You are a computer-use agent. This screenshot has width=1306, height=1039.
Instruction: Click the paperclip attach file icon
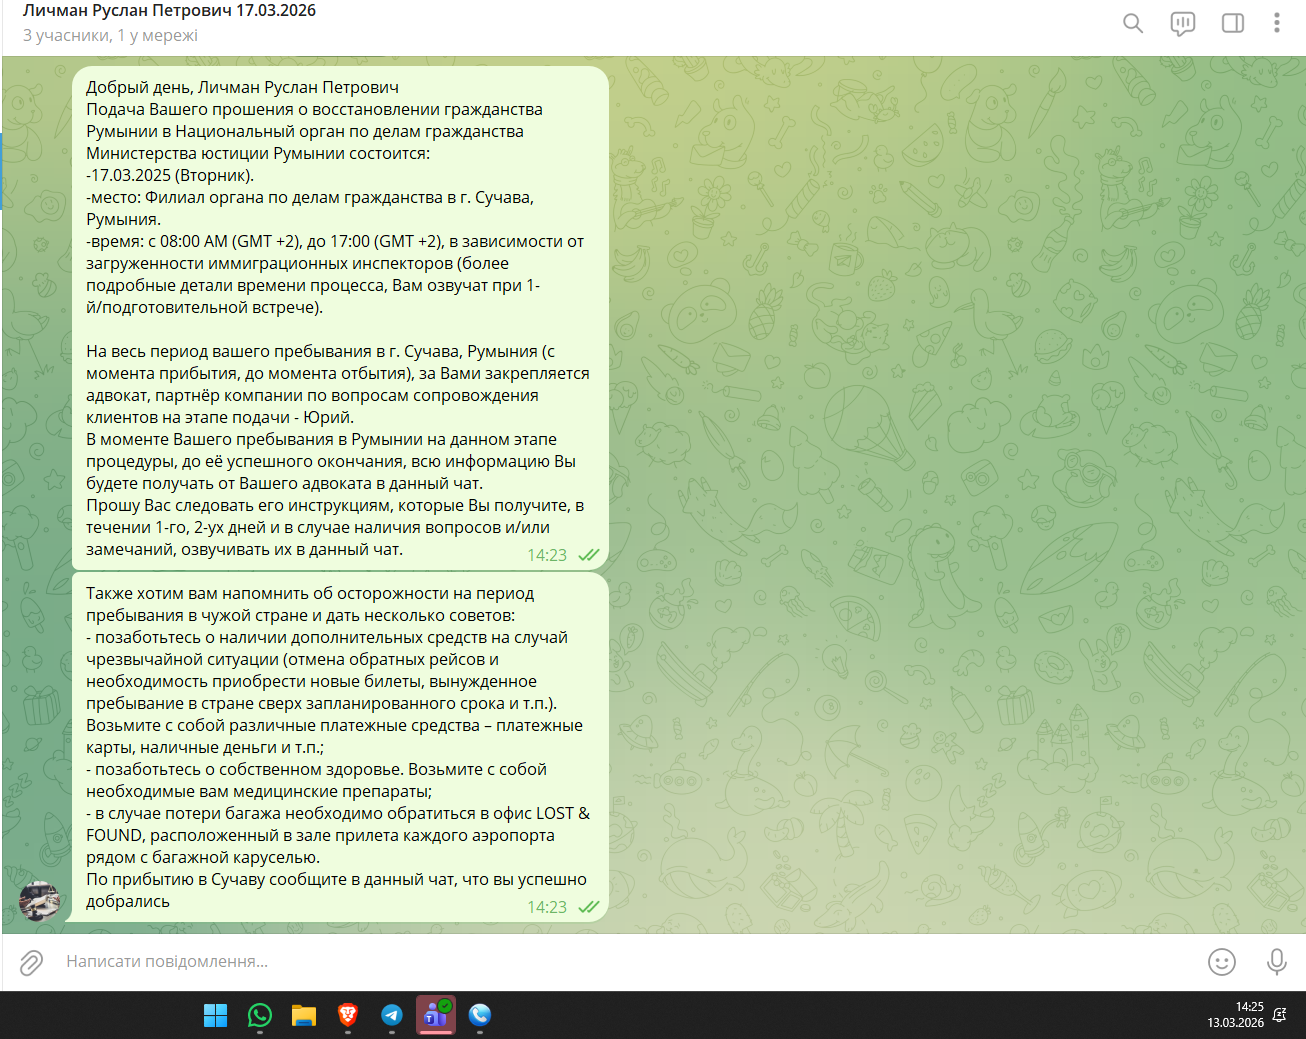(x=31, y=962)
